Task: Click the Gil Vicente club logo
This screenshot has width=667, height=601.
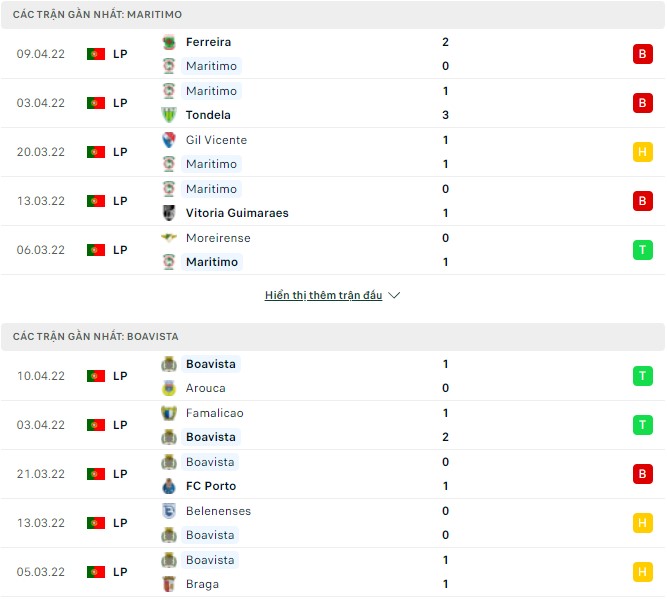Action: (168, 140)
